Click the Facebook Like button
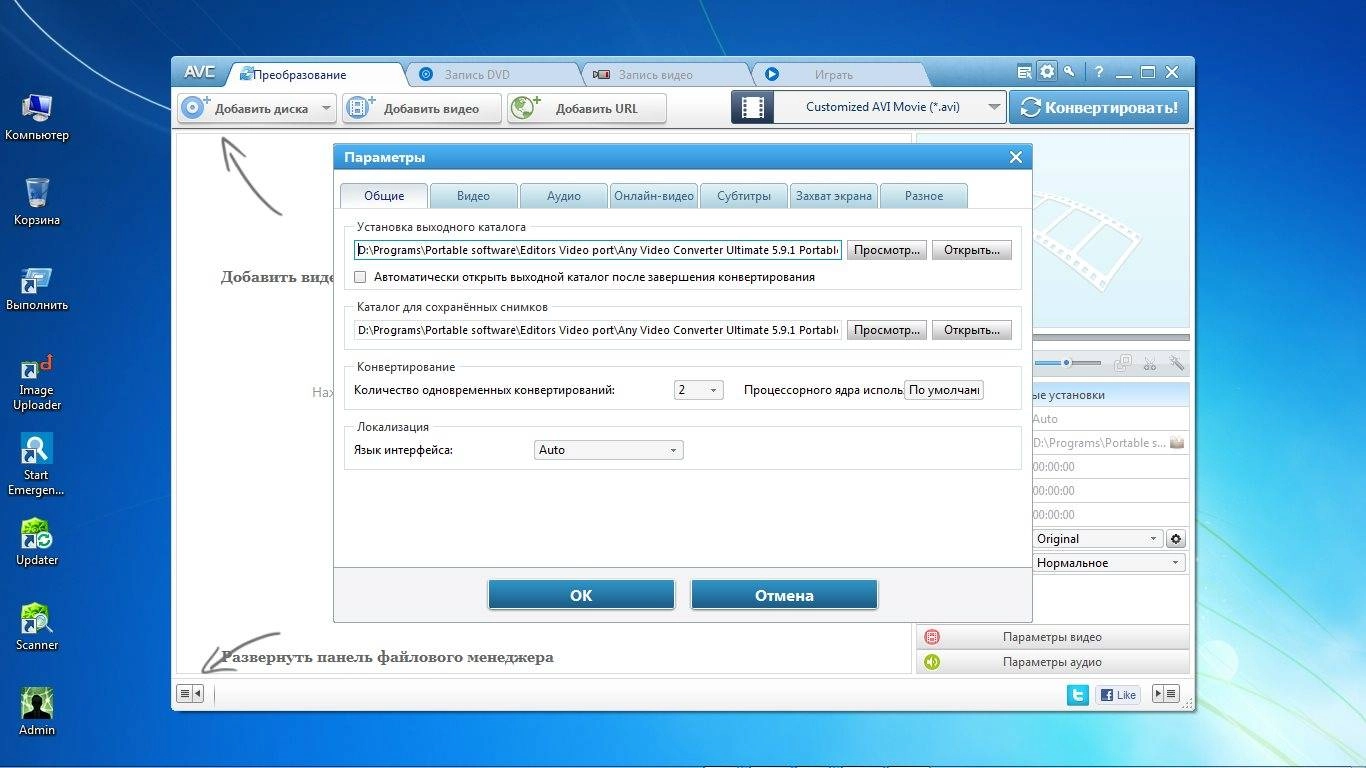This screenshot has width=1366, height=768. point(1118,694)
